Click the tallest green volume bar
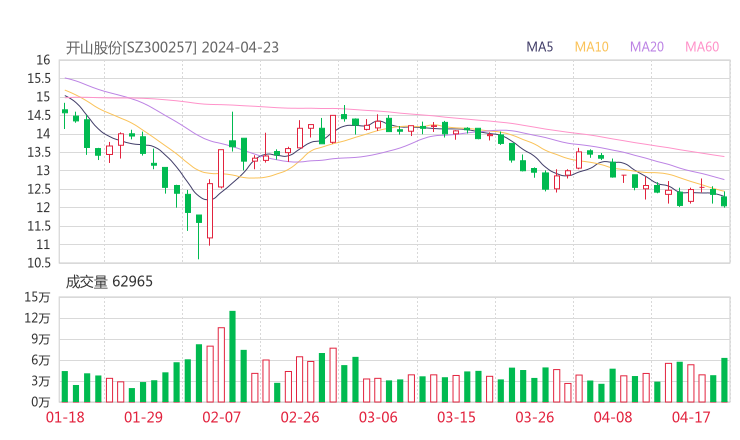The image size is (740, 440). [x=232, y=356]
